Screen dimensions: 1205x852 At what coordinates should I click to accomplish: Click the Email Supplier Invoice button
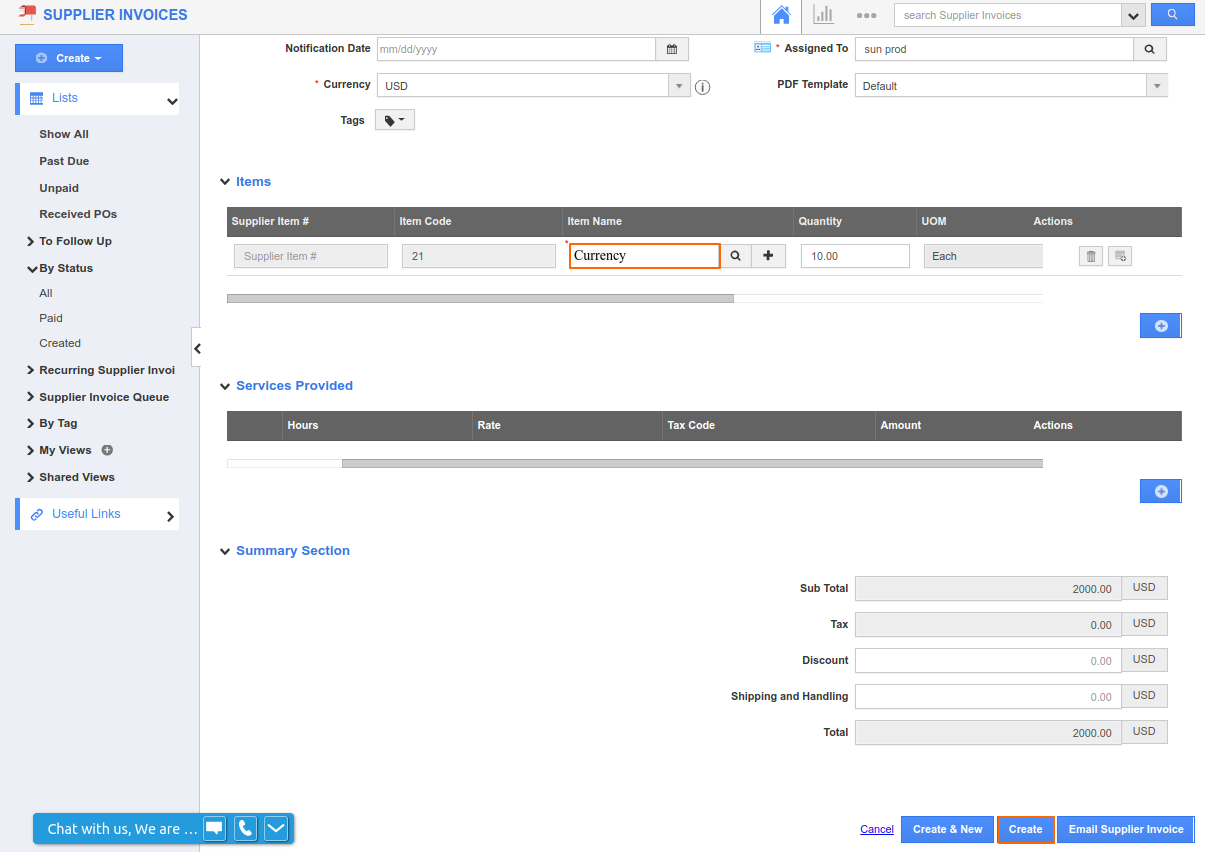pyautogui.click(x=1126, y=829)
